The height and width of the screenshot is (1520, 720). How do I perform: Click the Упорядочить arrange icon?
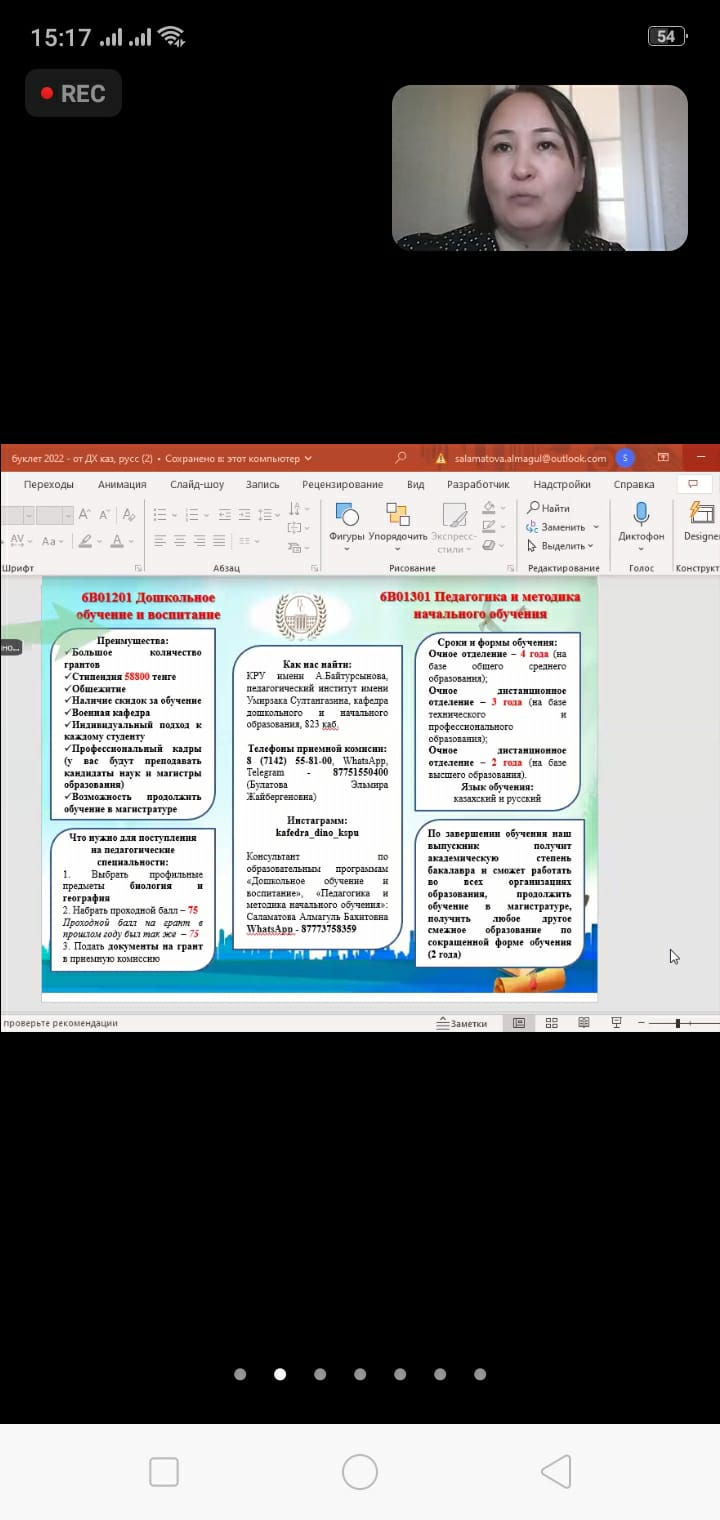pyautogui.click(x=397, y=516)
